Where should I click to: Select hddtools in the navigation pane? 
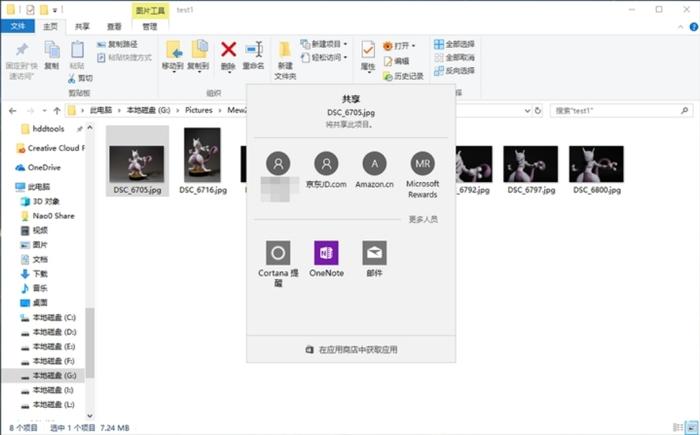[x=43, y=129]
